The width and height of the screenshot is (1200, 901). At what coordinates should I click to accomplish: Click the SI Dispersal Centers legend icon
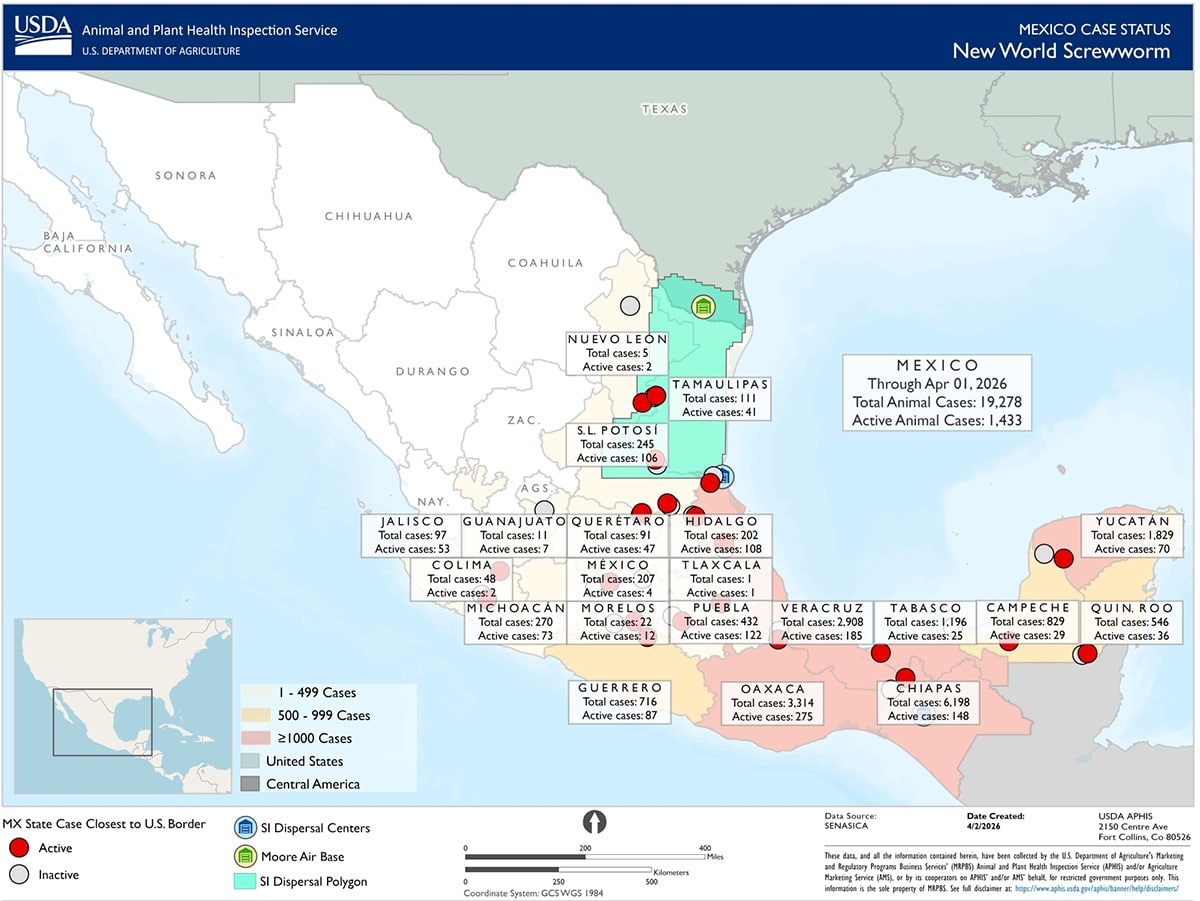coord(244,828)
